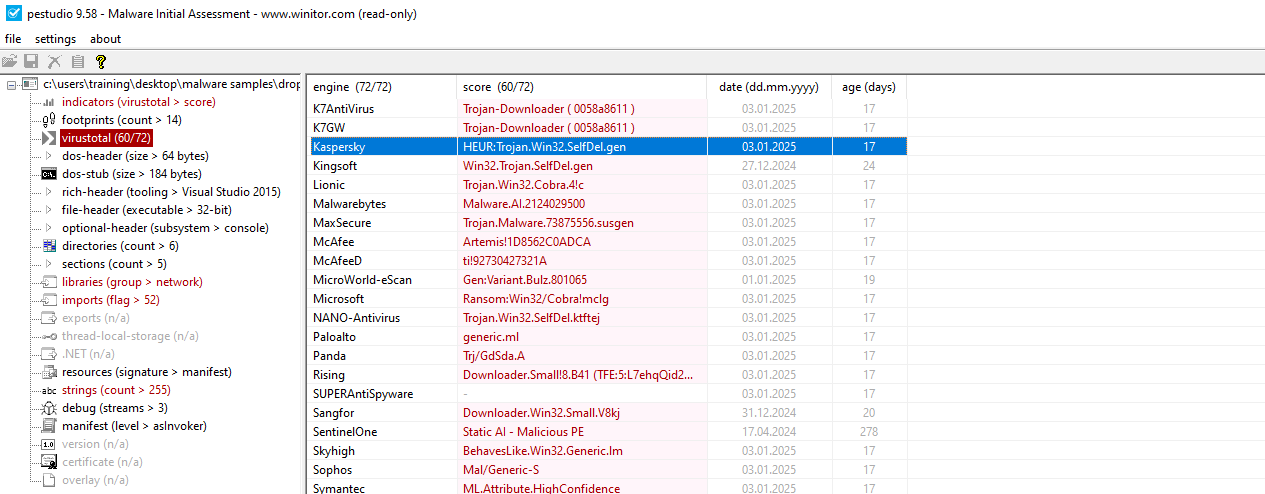Image resolution: width=1265 pixels, height=494 pixels.
Task: Click the overlay page icon
Action: (48, 480)
